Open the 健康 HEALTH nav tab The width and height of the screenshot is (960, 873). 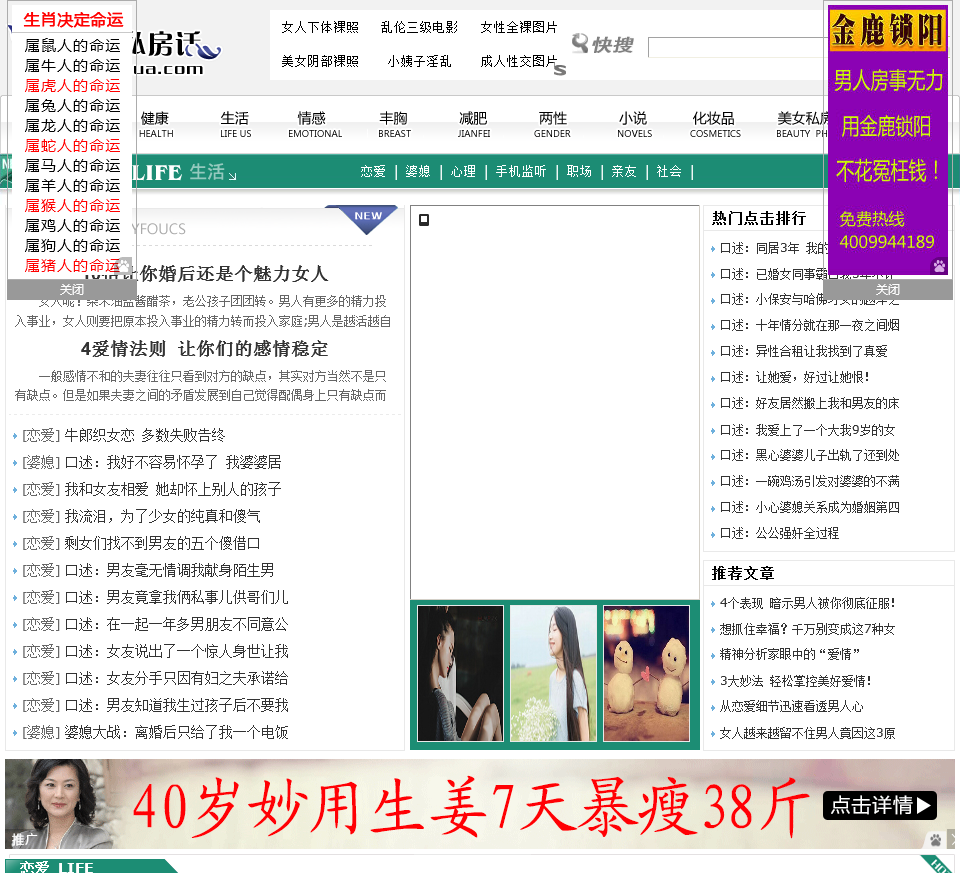tap(156, 124)
